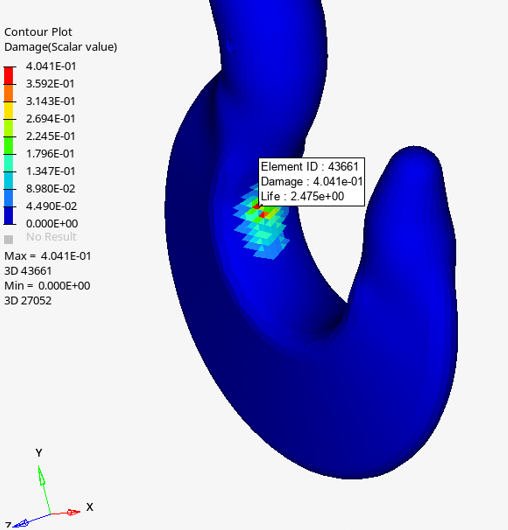The width and height of the screenshot is (508, 530).
Task: Select the orange legend color band
Action: click(x=8, y=93)
